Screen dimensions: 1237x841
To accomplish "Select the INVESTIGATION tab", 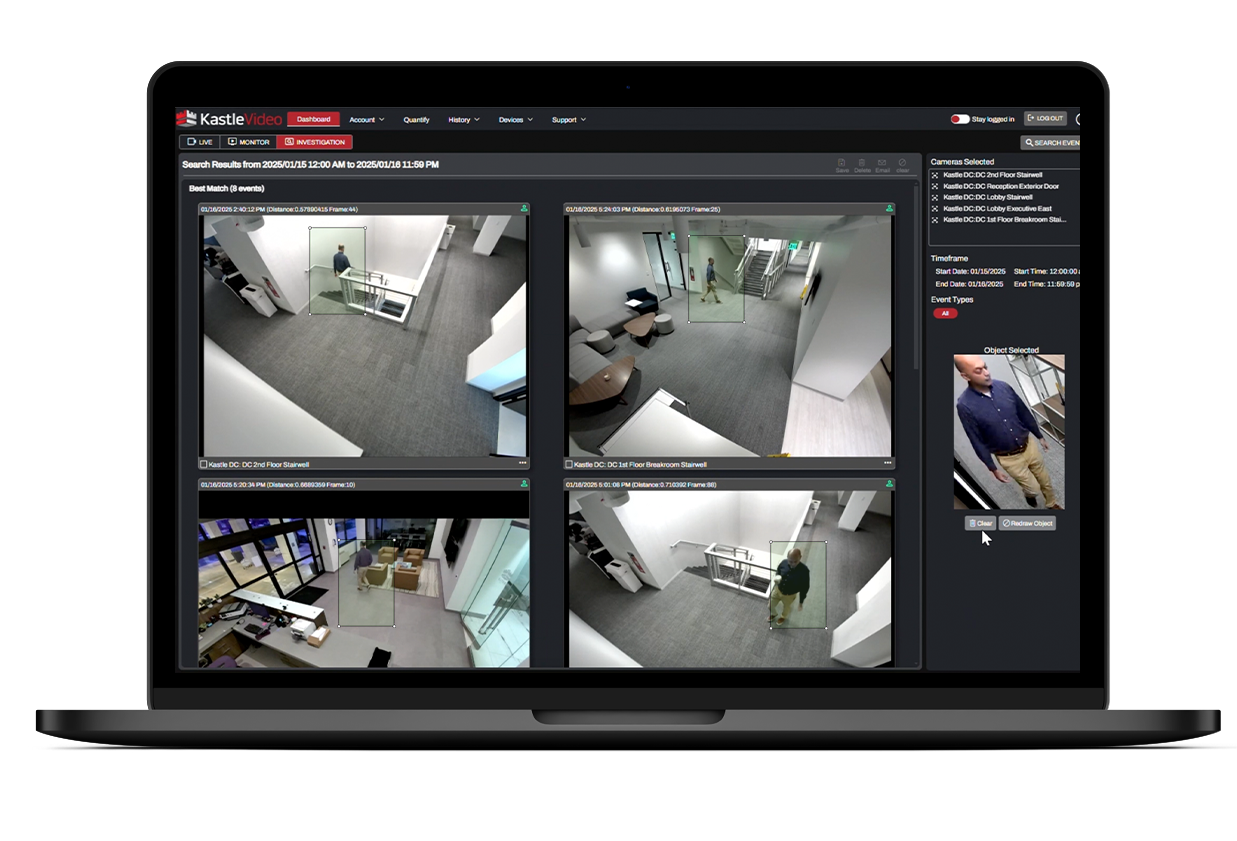I will coord(315,142).
